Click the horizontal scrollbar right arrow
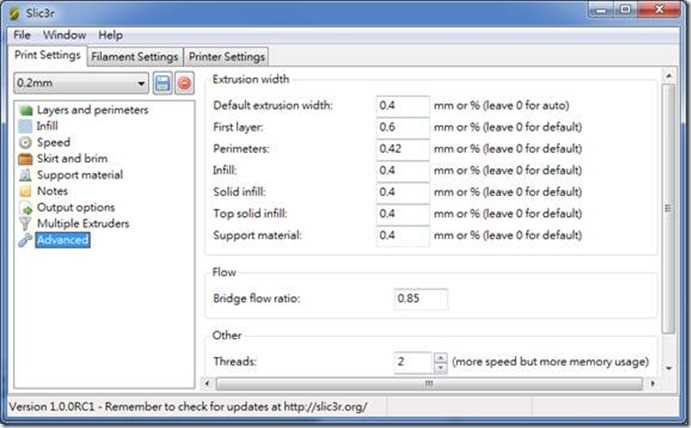Screen dimensions: 691x428 (x=652, y=383)
